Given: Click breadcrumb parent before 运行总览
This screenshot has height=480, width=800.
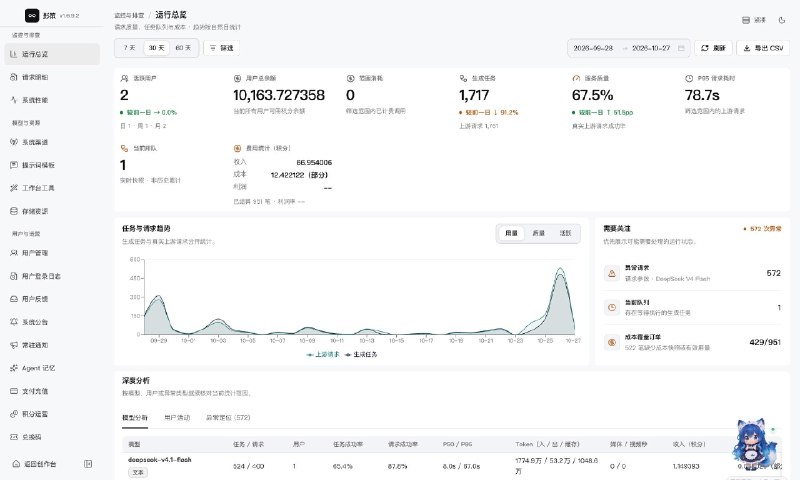Looking at the screenshot, I should coord(129,15).
